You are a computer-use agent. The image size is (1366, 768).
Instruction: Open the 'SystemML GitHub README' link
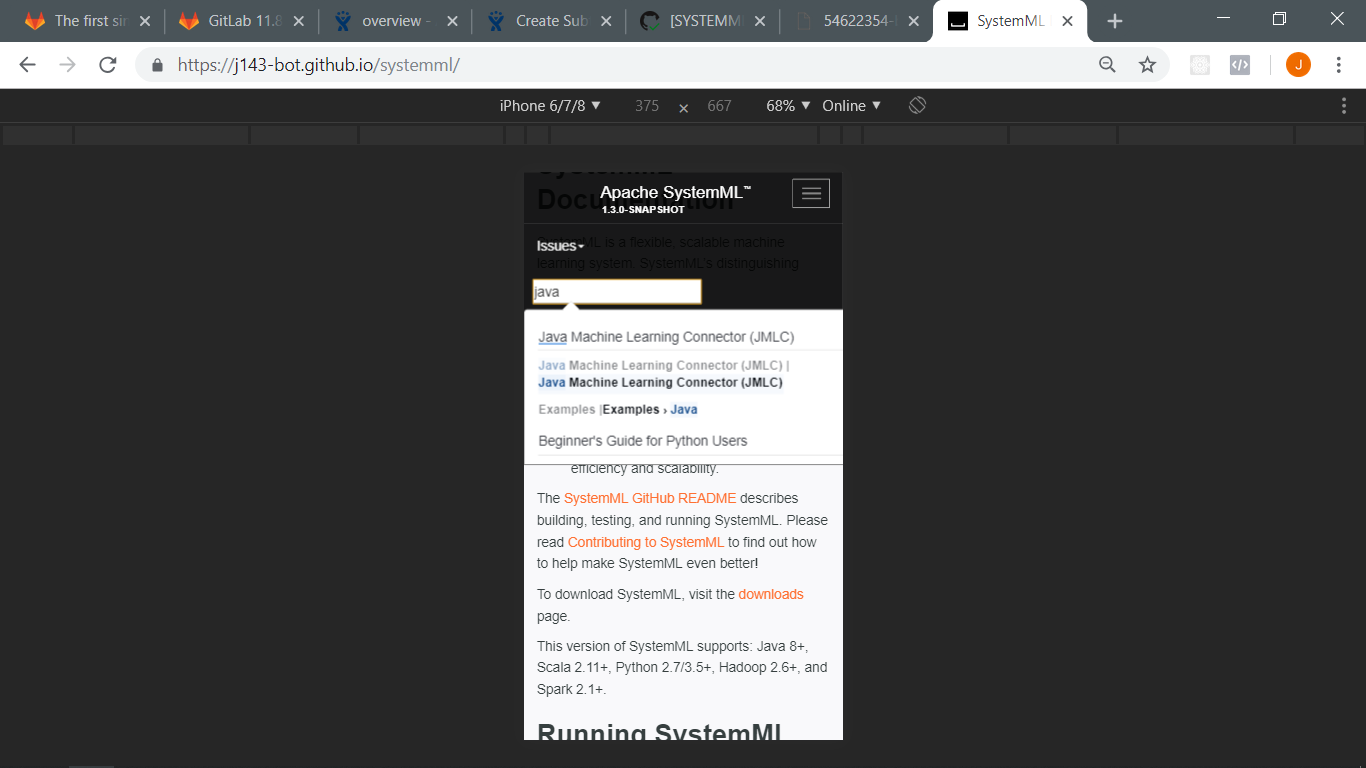click(650, 498)
